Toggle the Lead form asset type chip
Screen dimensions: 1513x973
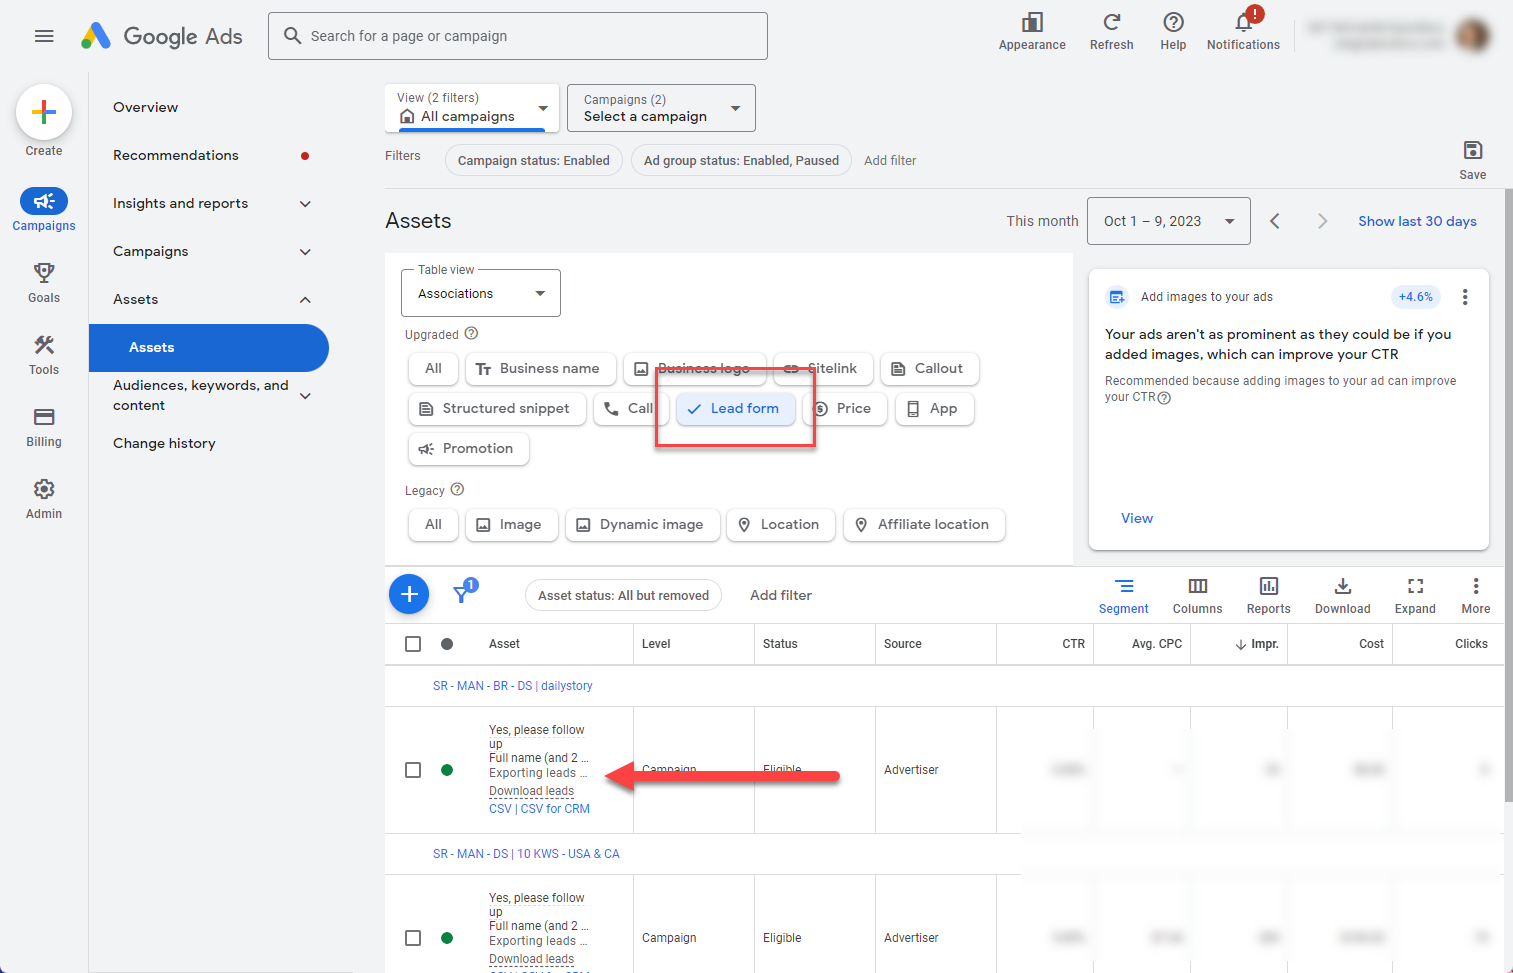736,409
